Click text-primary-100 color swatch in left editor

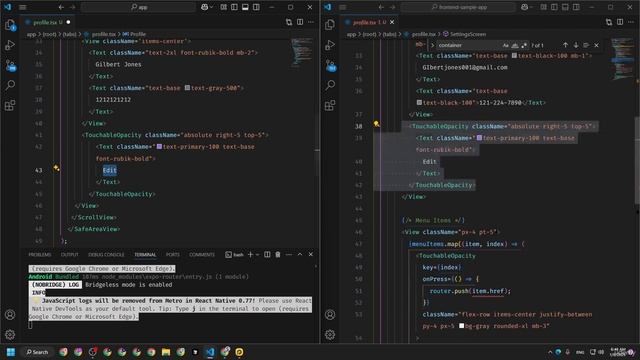(160, 147)
